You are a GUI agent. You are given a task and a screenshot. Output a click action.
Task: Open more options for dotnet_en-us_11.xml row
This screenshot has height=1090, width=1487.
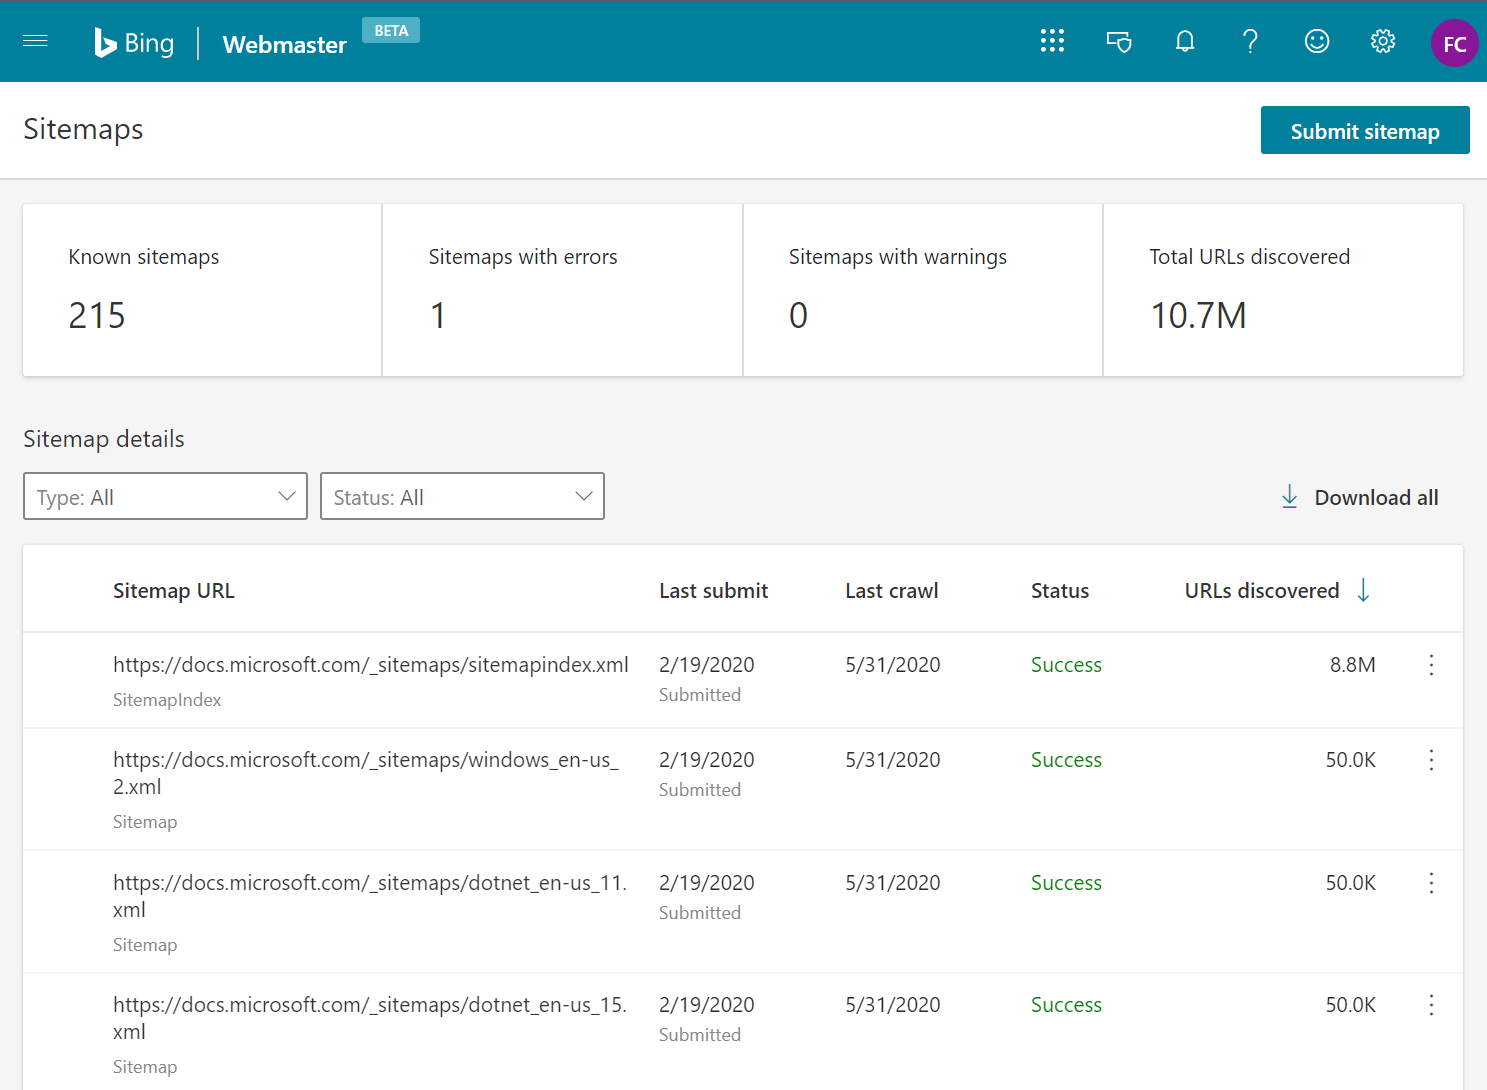(x=1431, y=883)
